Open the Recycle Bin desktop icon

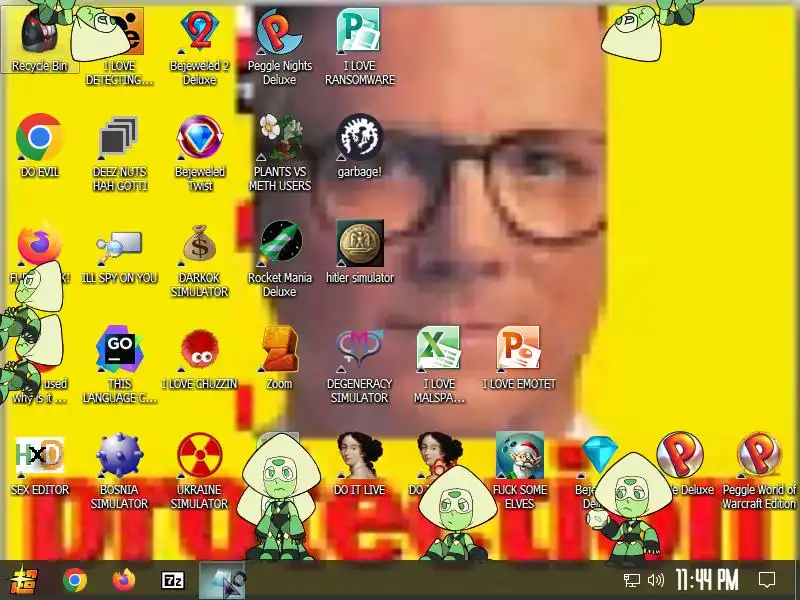pyautogui.click(x=39, y=40)
